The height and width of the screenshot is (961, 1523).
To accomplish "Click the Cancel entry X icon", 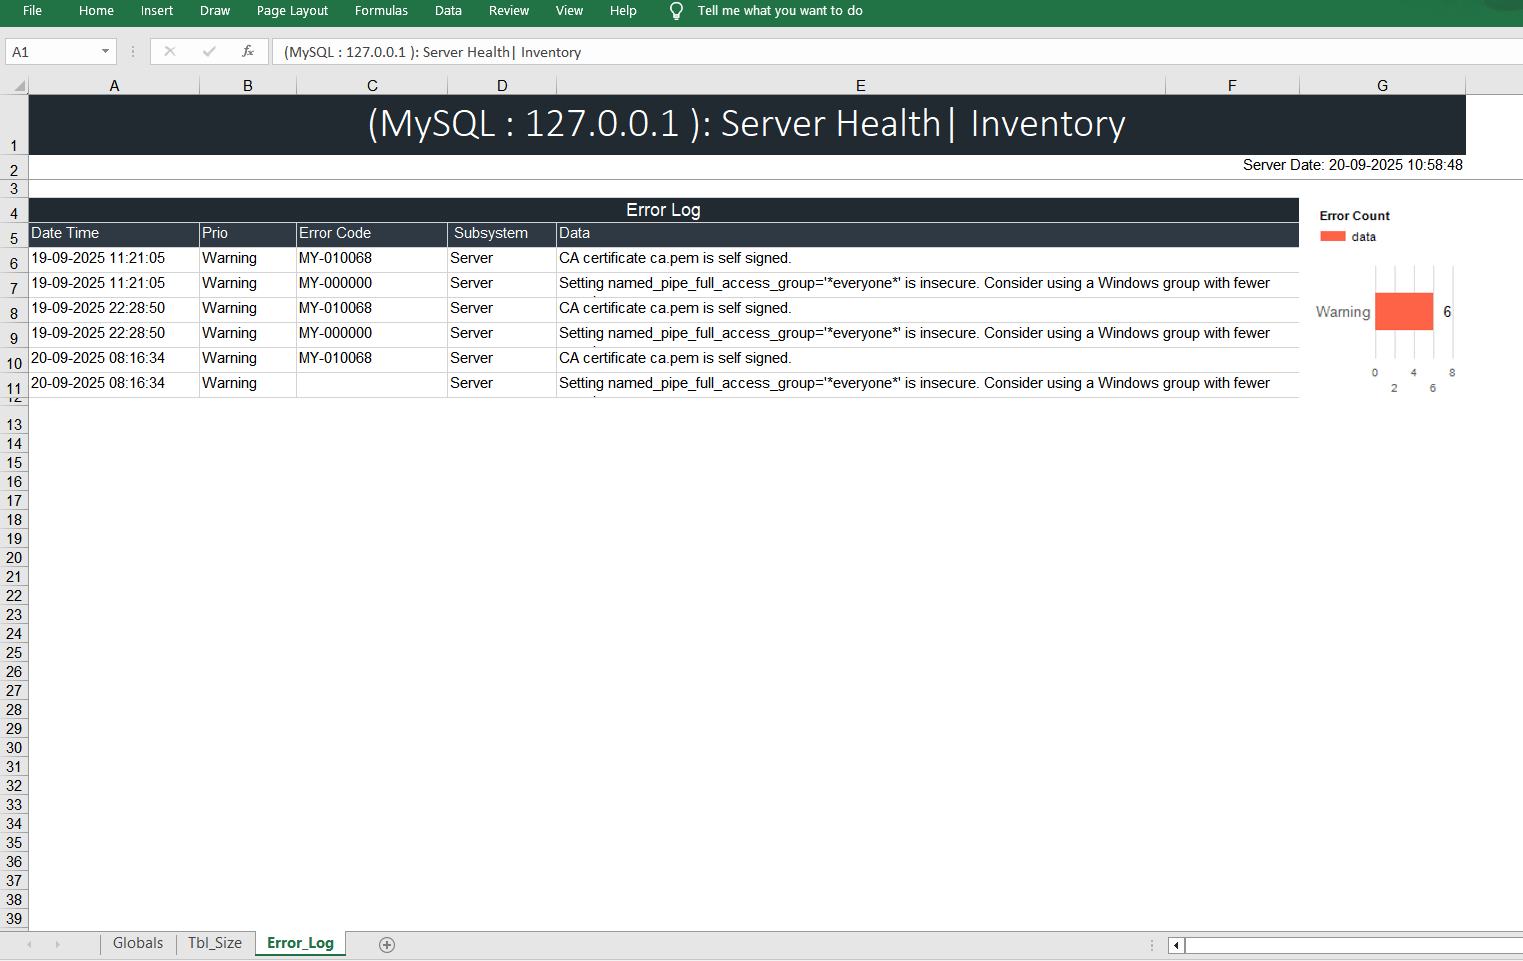I will pos(170,52).
